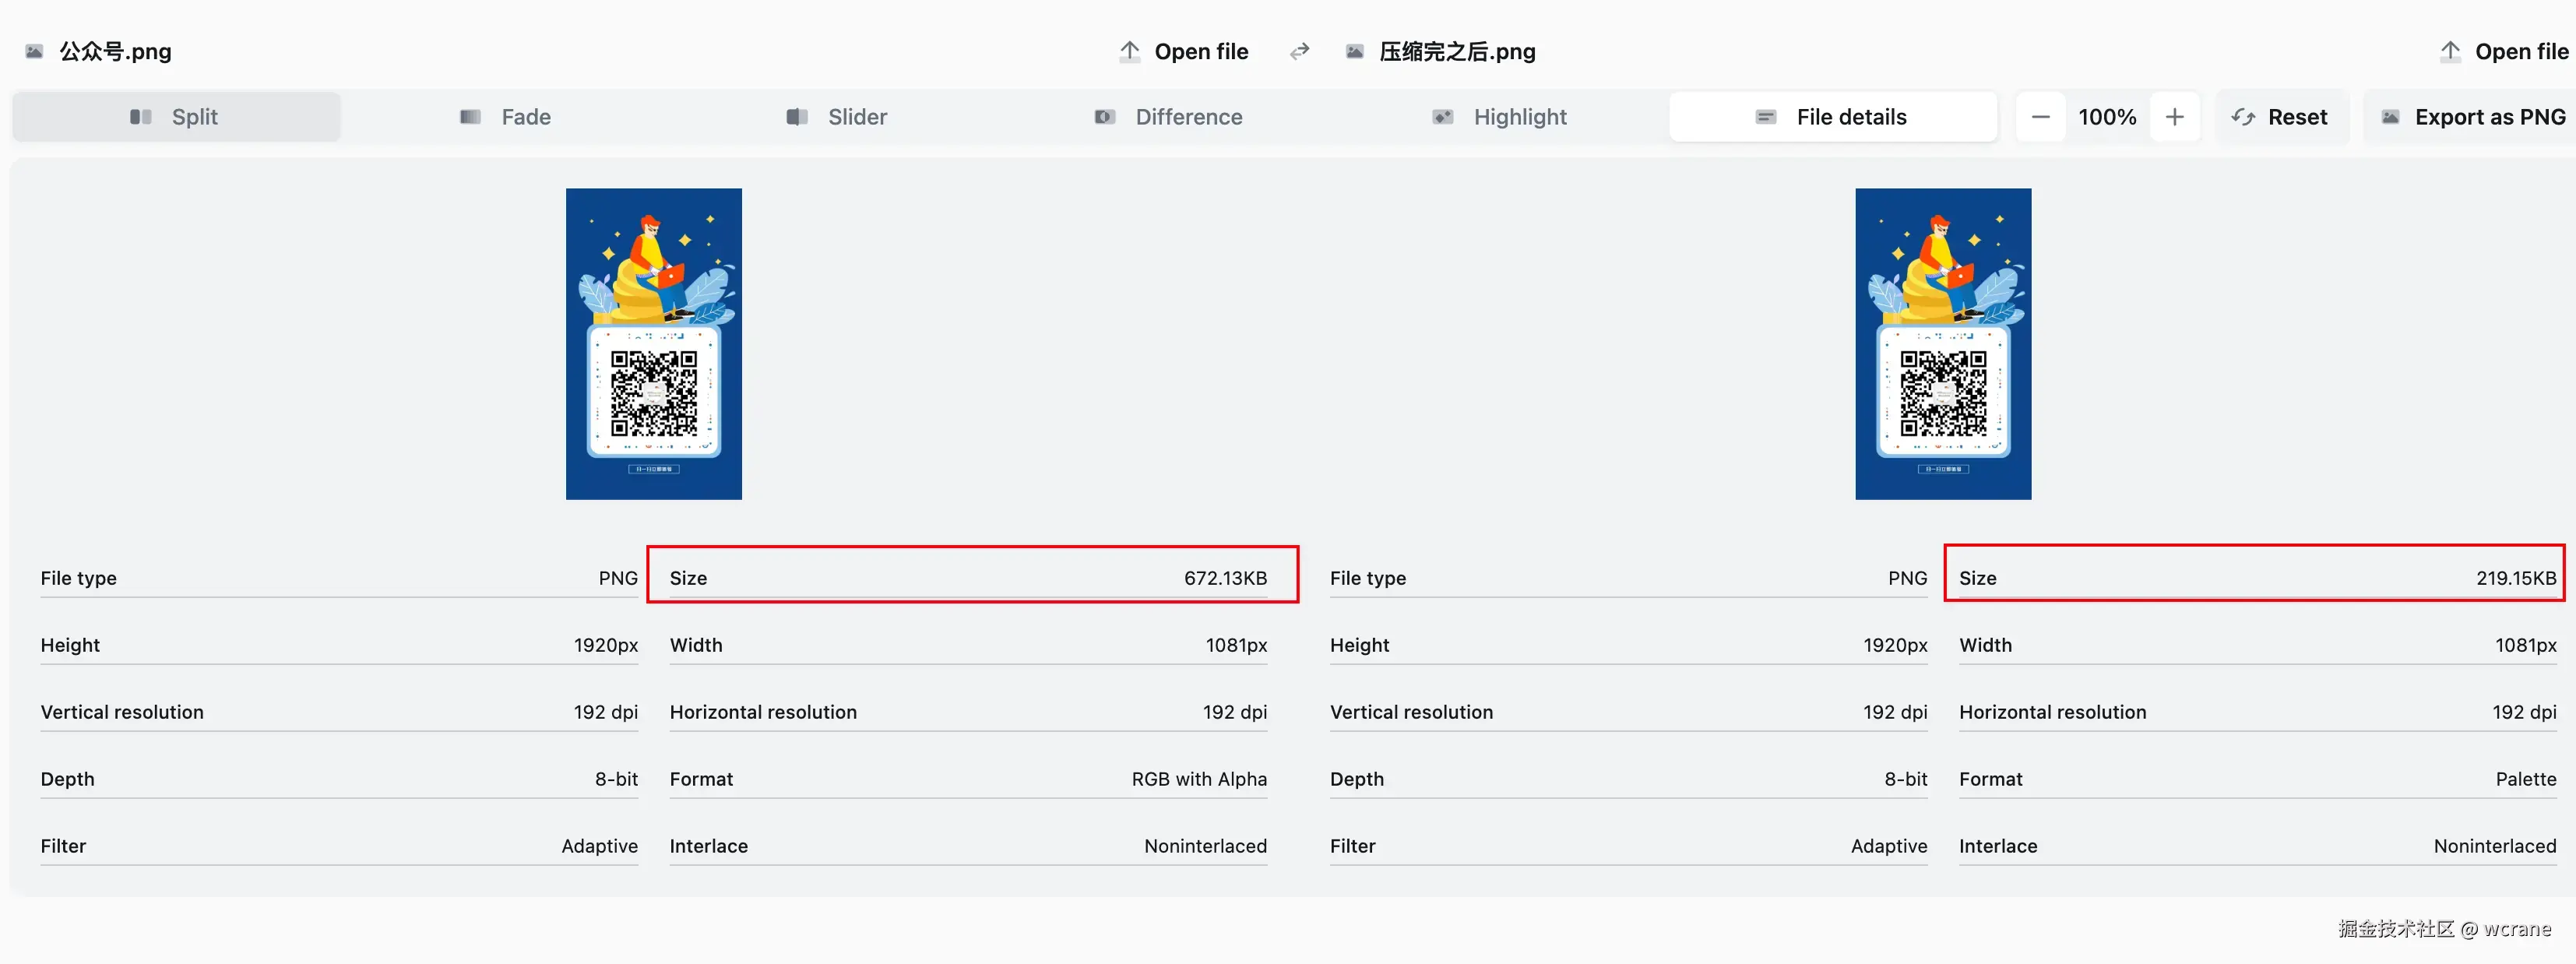The width and height of the screenshot is (2576, 964).
Task: Click the left Open file label
Action: click(x=1201, y=51)
